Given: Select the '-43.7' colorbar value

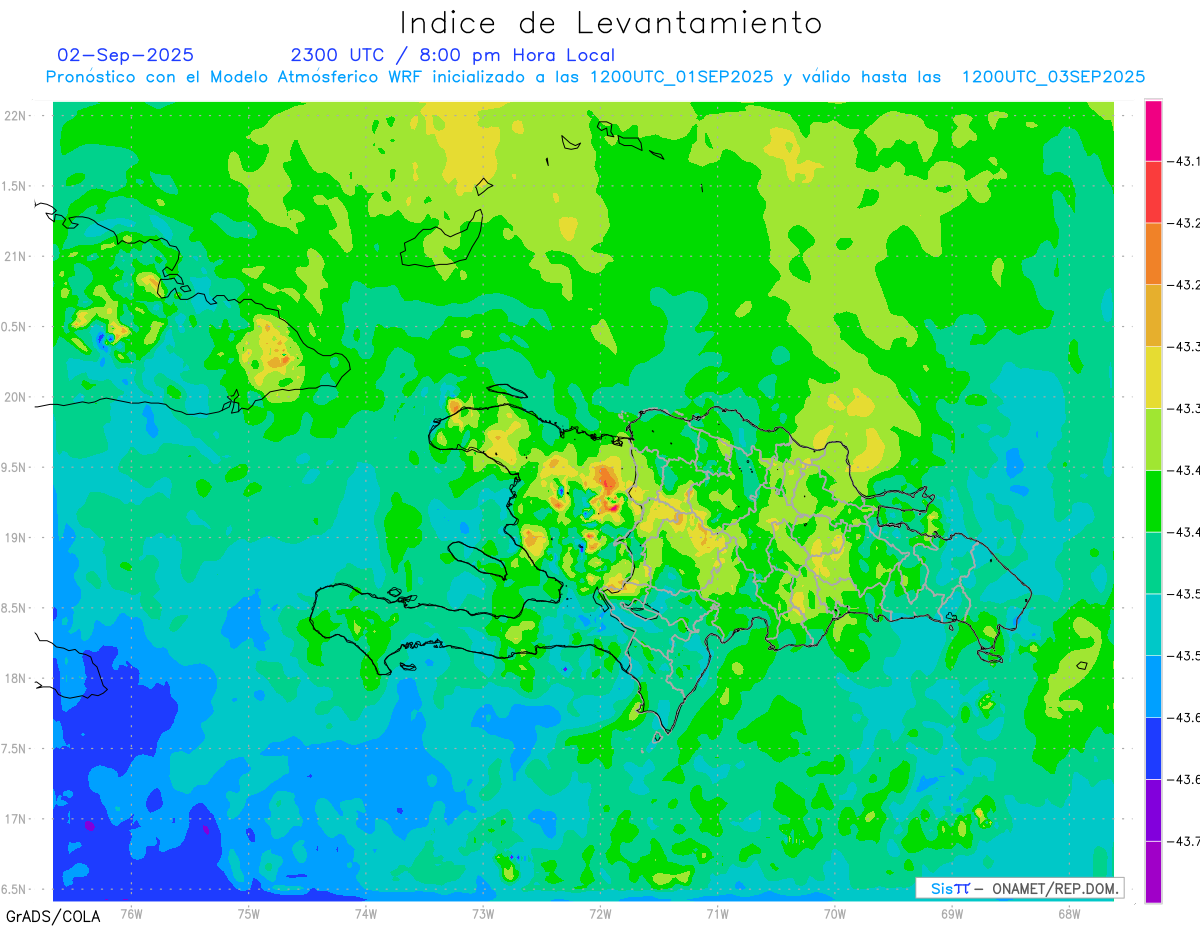Looking at the screenshot, I should (1186, 841).
